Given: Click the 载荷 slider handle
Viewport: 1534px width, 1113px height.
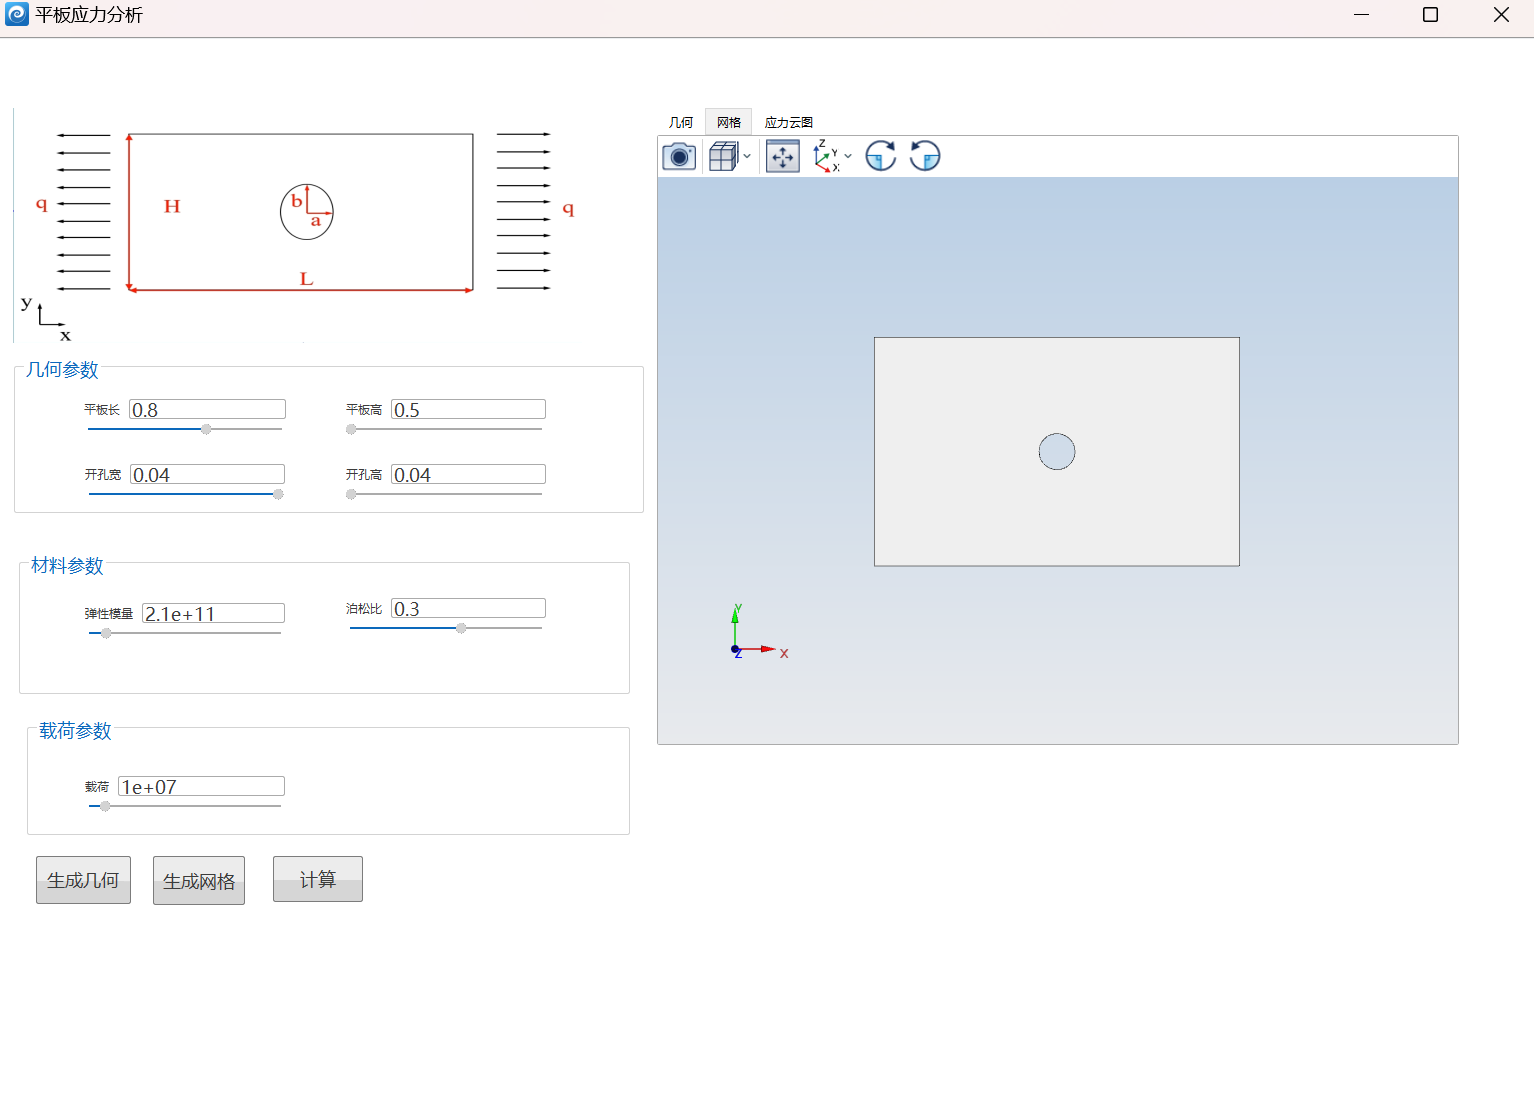Looking at the screenshot, I should 105,806.
